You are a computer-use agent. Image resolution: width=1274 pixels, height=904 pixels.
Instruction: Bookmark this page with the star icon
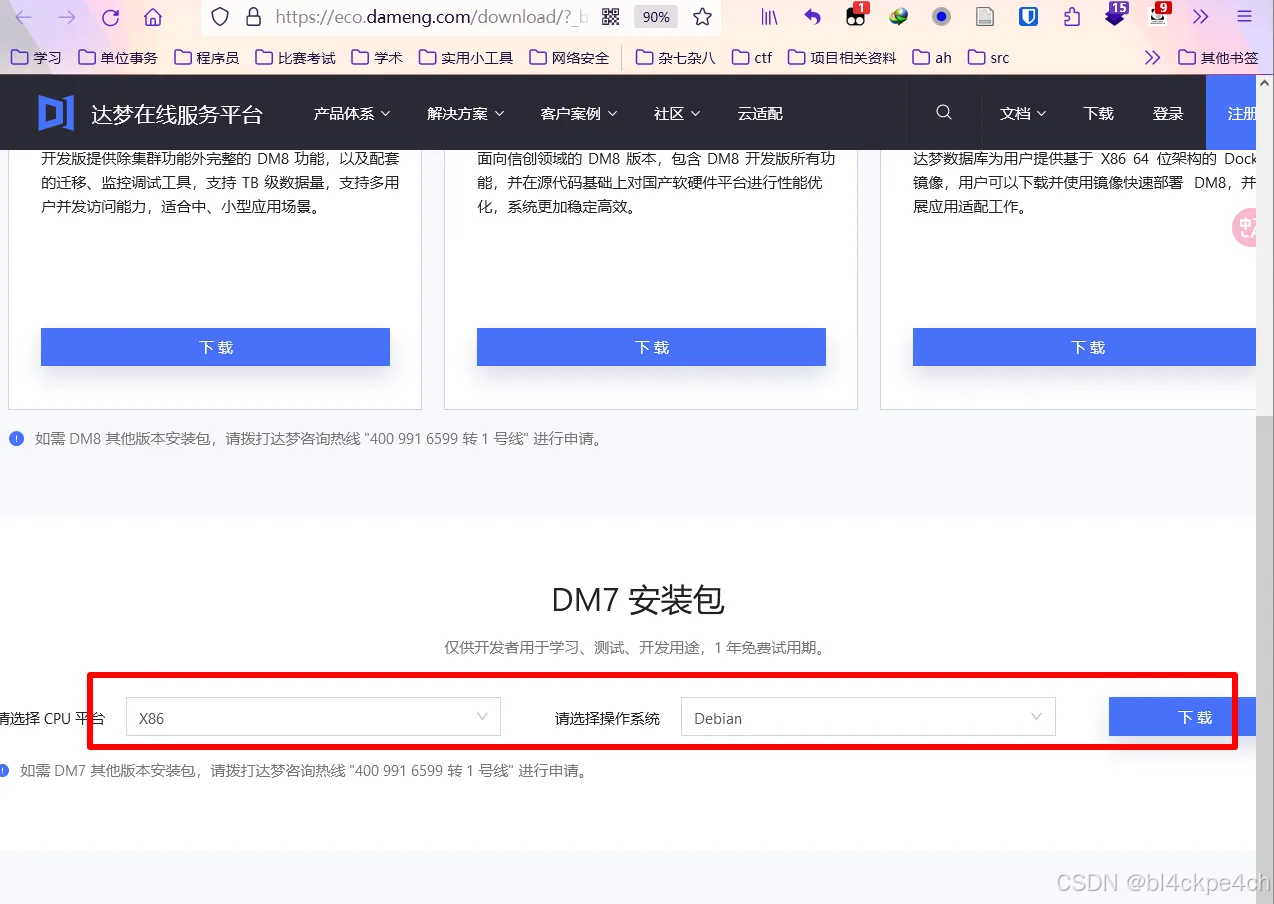pyautogui.click(x=703, y=17)
